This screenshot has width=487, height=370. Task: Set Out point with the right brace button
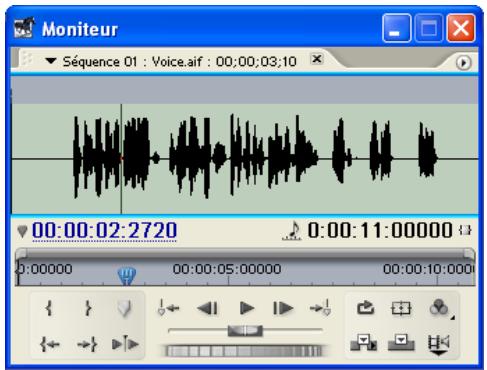click(88, 308)
